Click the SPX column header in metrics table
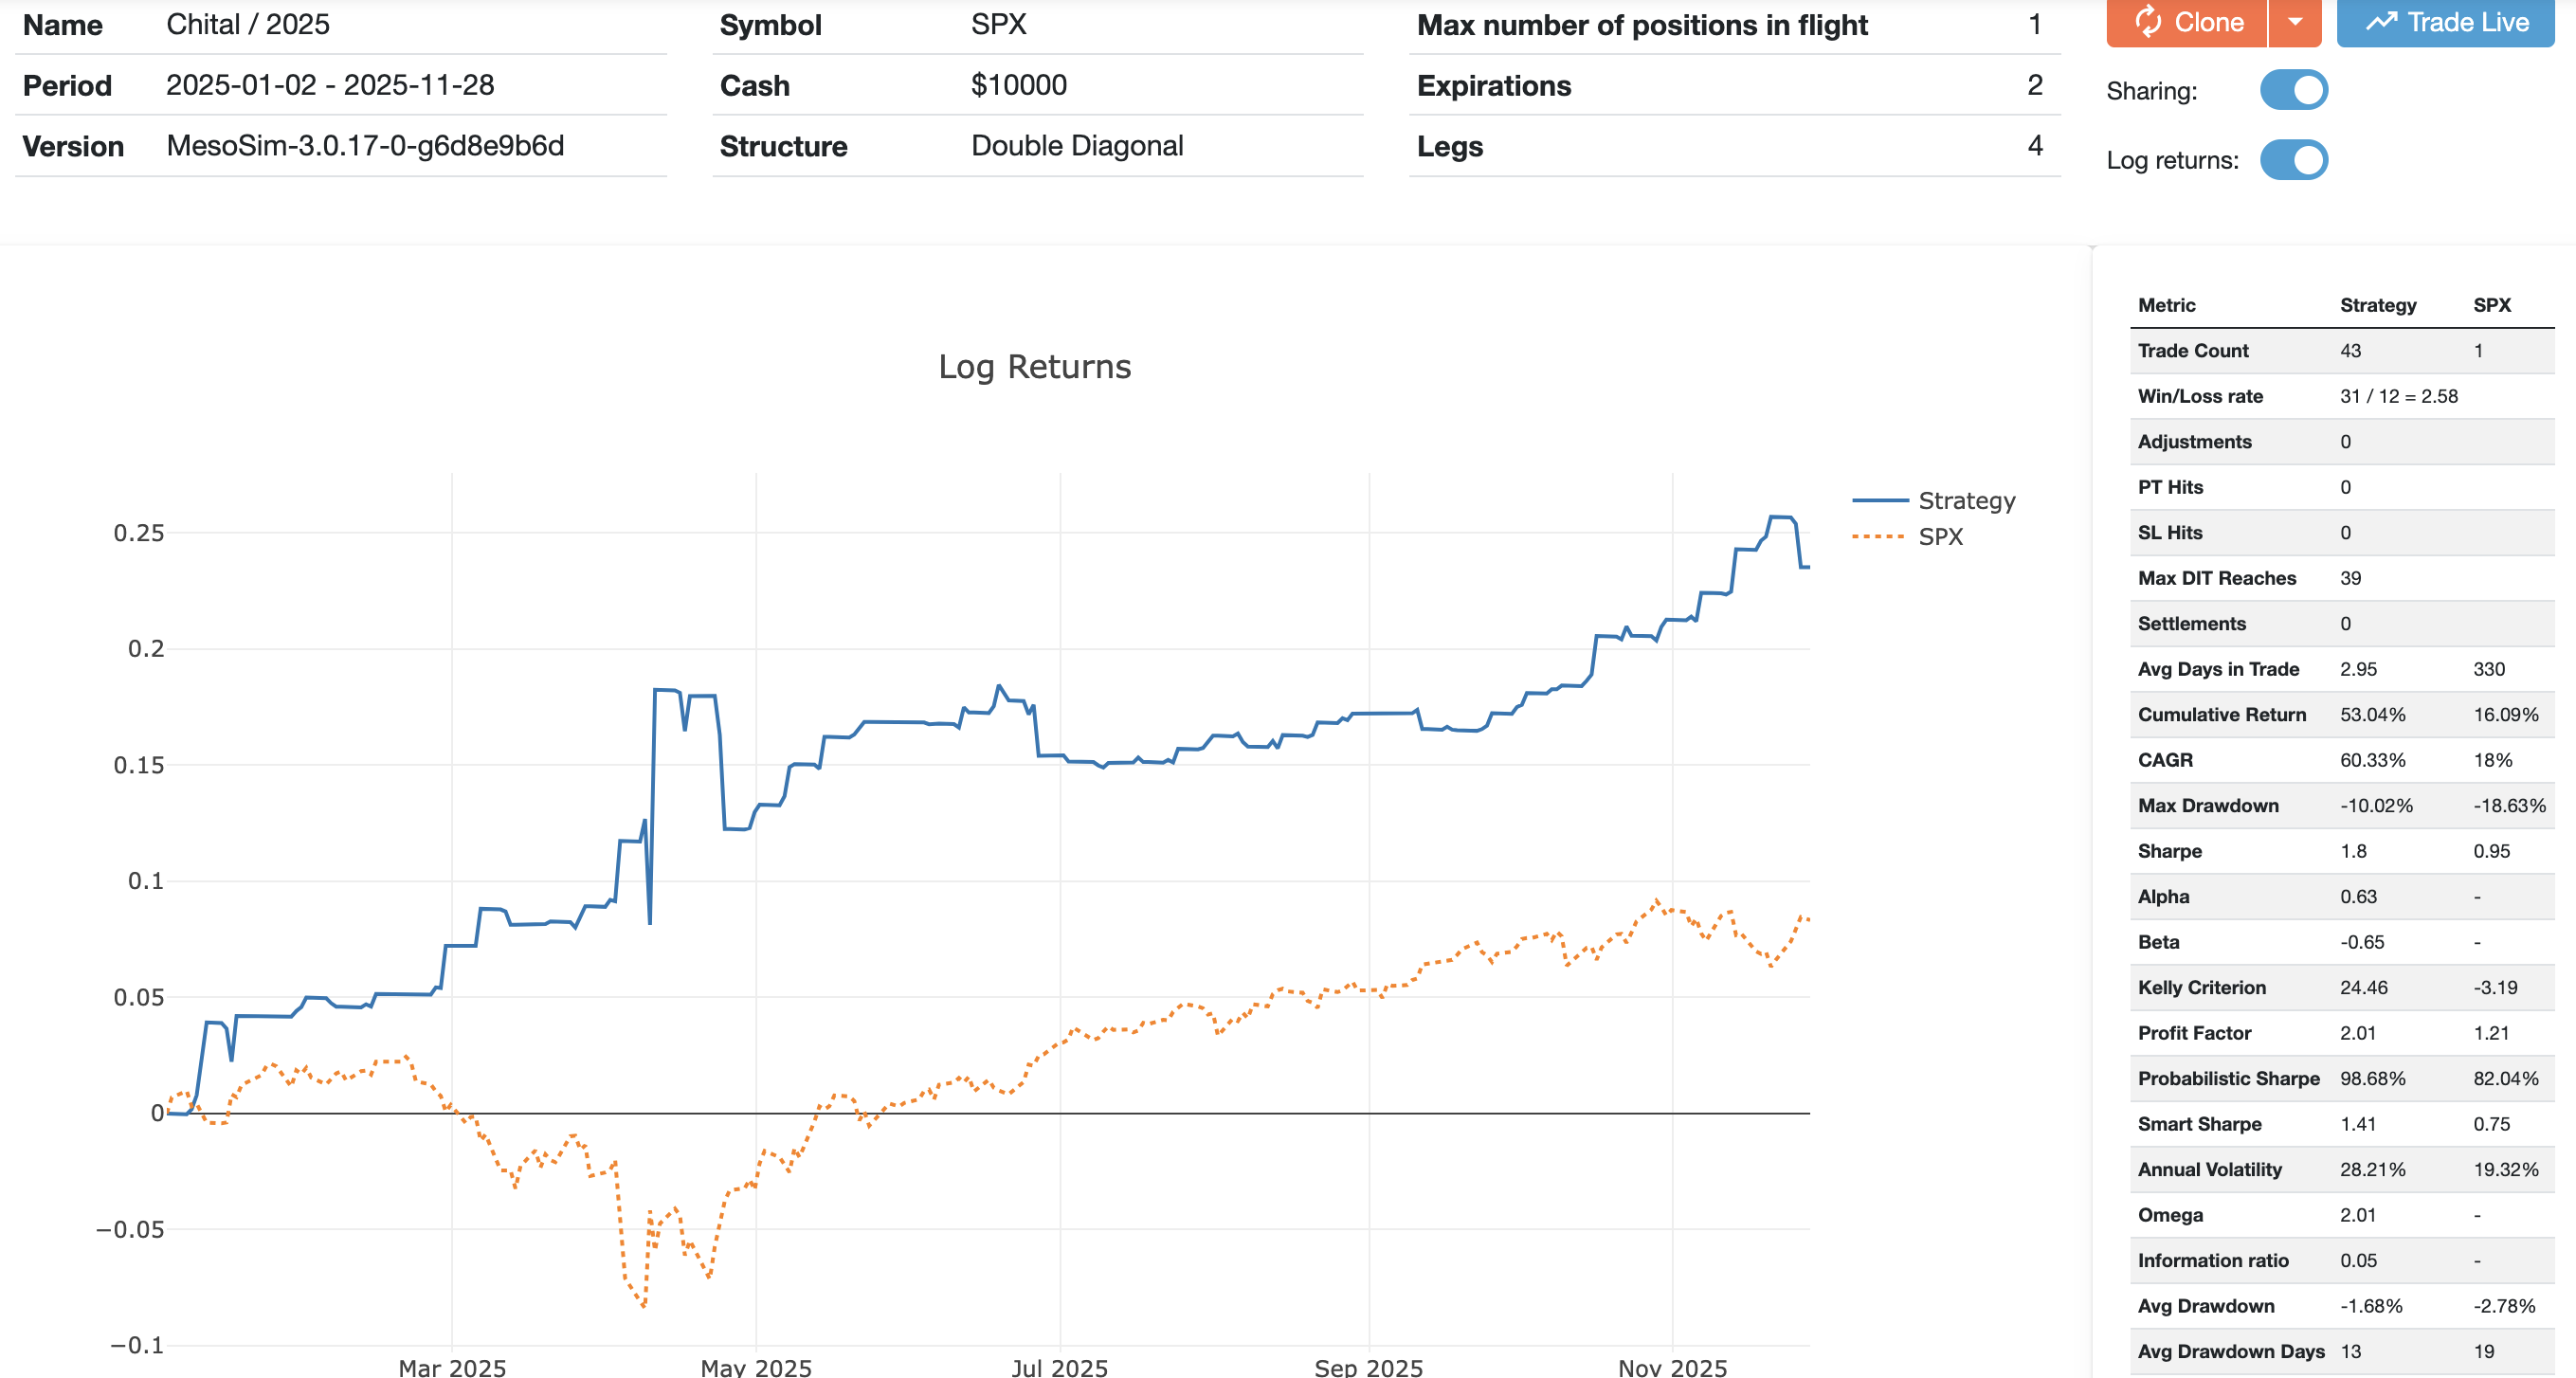This screenshot has height=1378, width=2576. [2491, 305]
